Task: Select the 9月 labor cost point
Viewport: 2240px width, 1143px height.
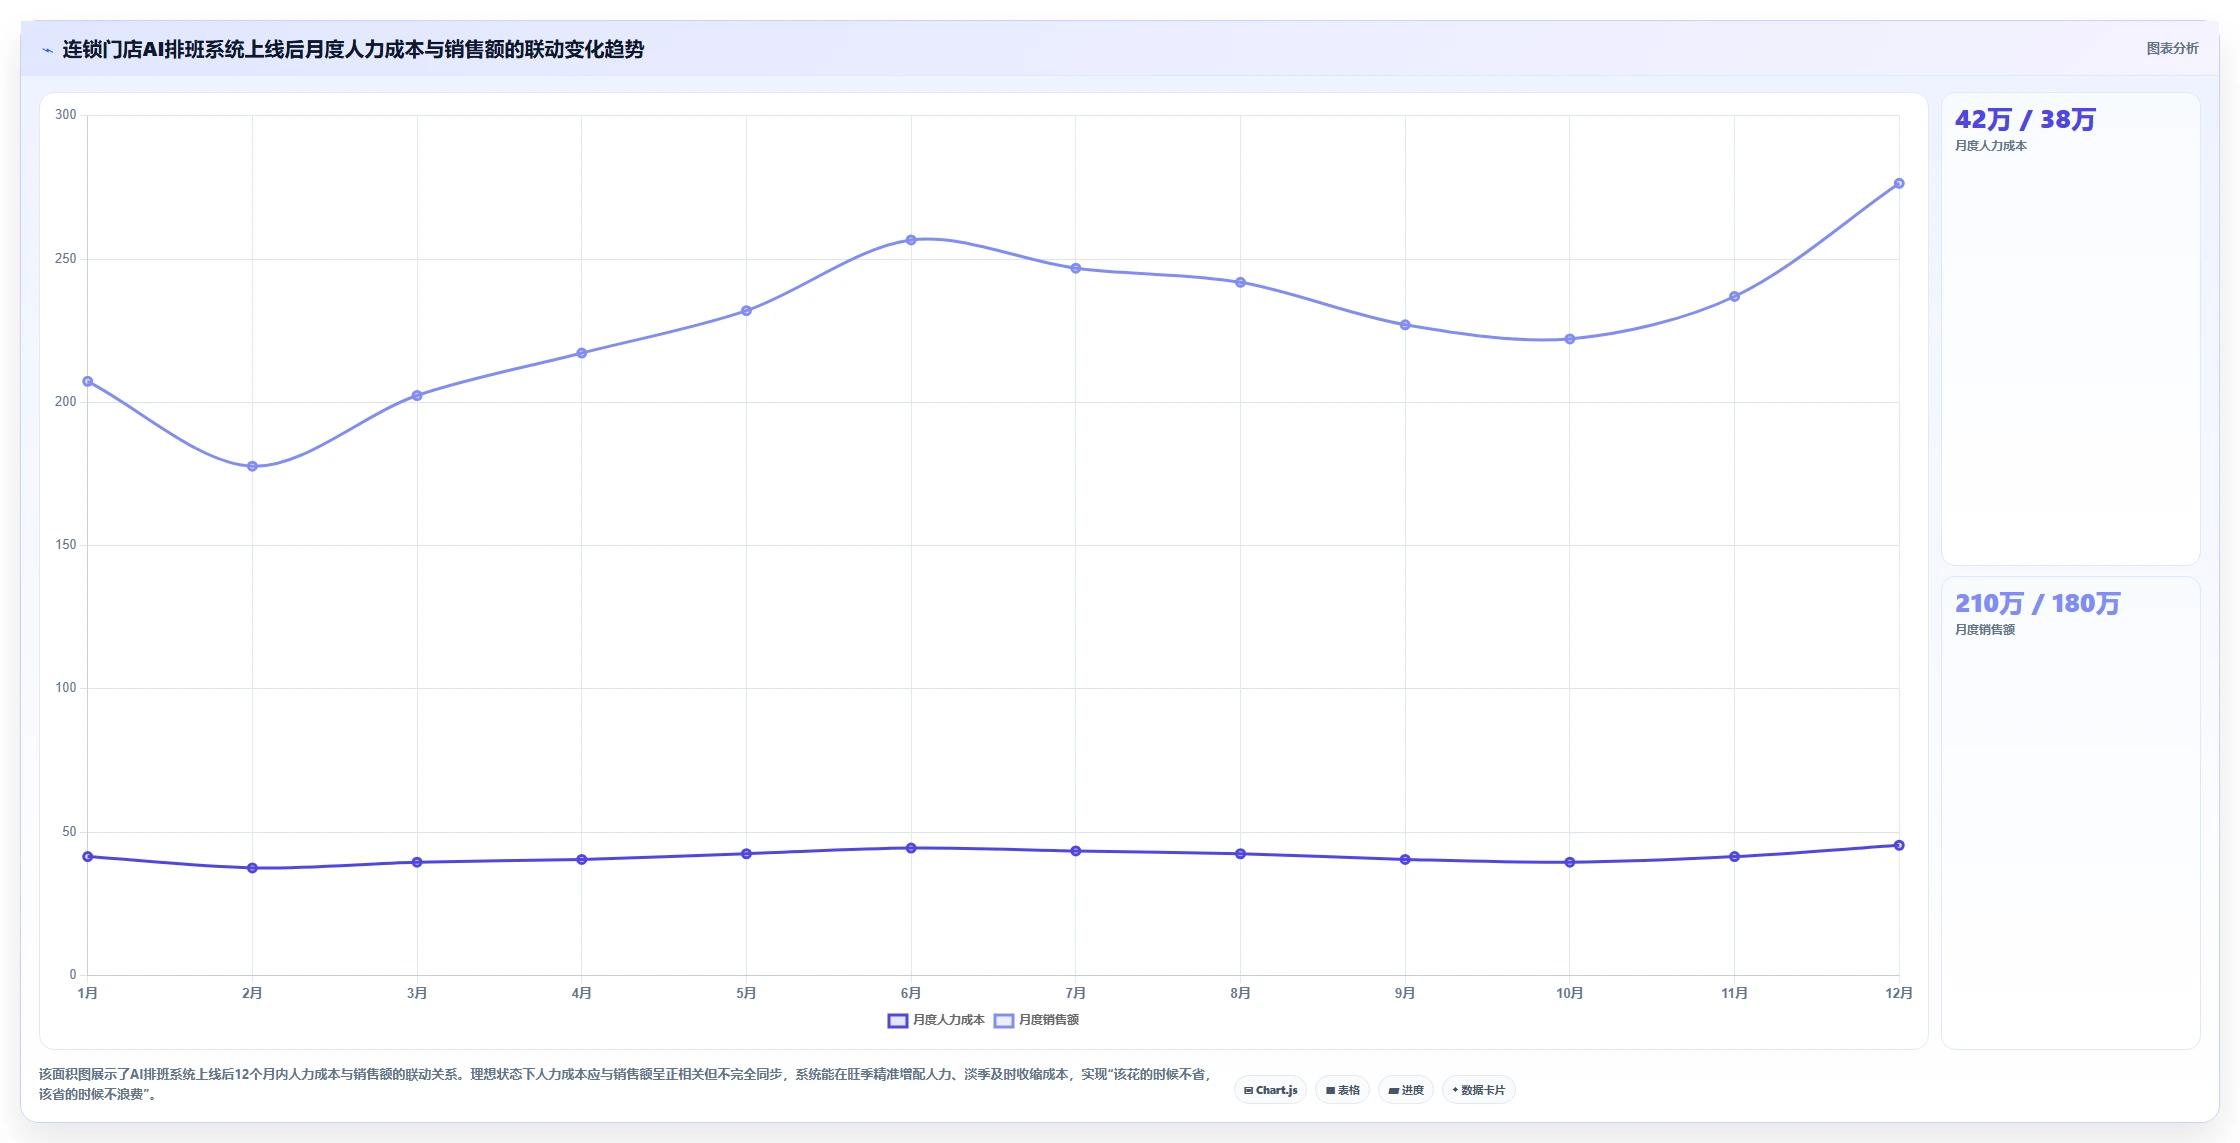Action: [x=1405, y=859]
